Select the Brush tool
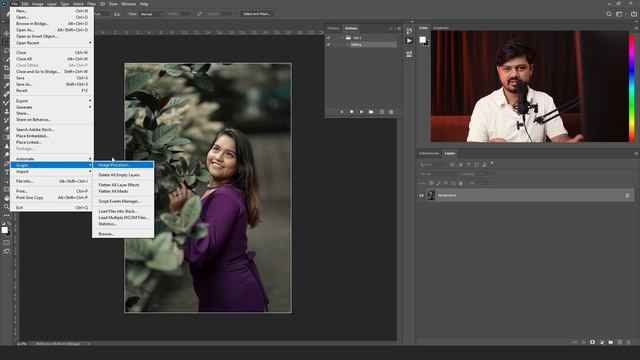This screenshot has height=360, width=640. pos(7,103)
